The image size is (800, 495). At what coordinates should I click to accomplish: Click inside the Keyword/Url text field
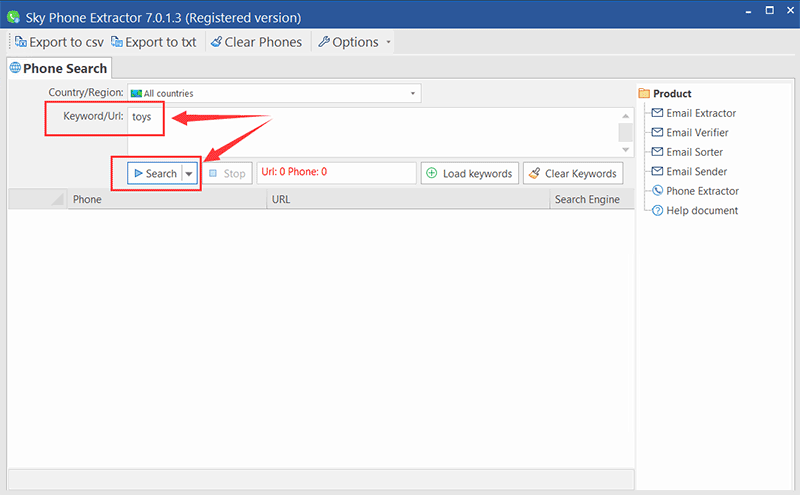click(370, 130)
